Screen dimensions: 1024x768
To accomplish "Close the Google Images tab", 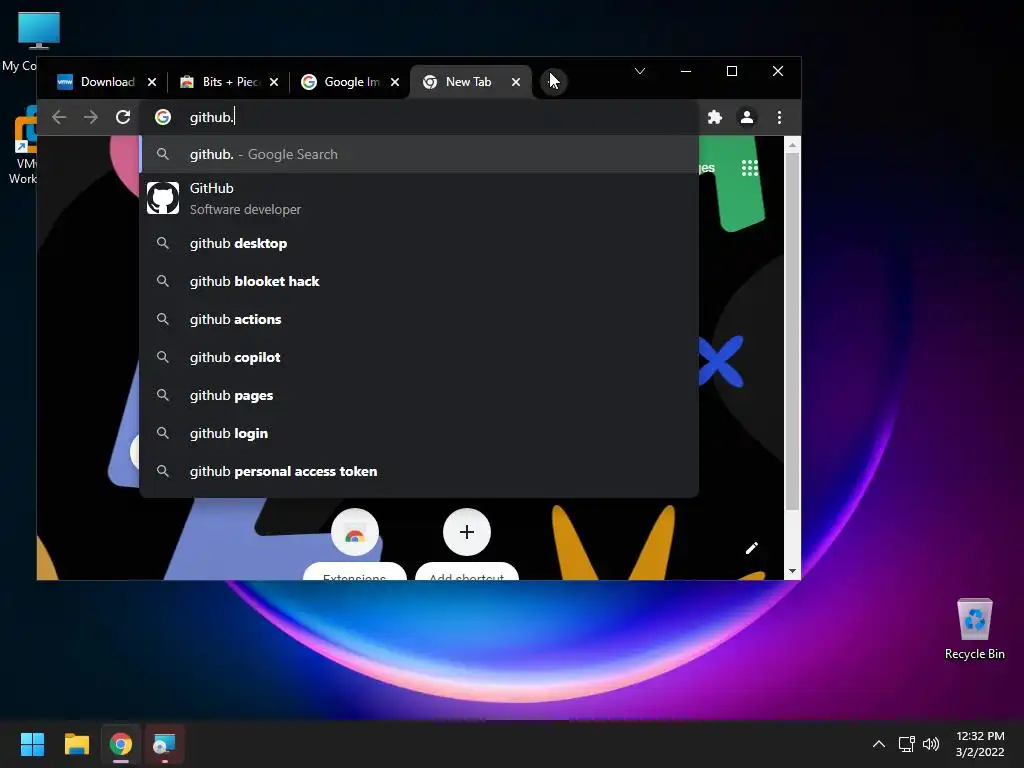I will click(x=394, y=82).
